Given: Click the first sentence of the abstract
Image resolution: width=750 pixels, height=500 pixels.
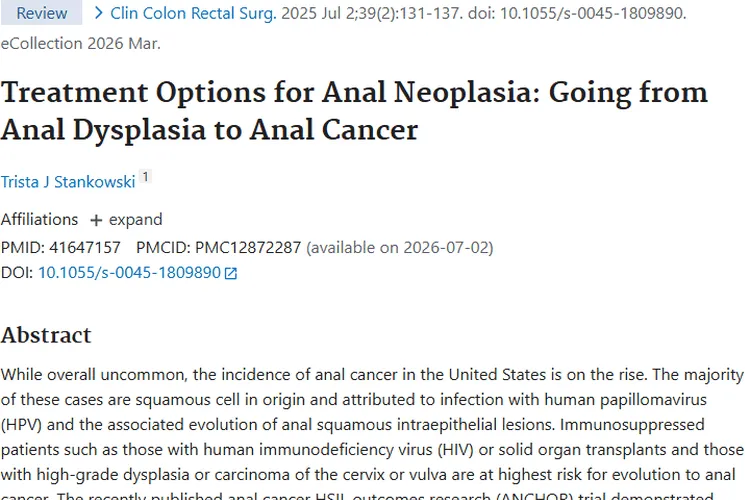Looking at the screenshot, I should pos(300,376).
